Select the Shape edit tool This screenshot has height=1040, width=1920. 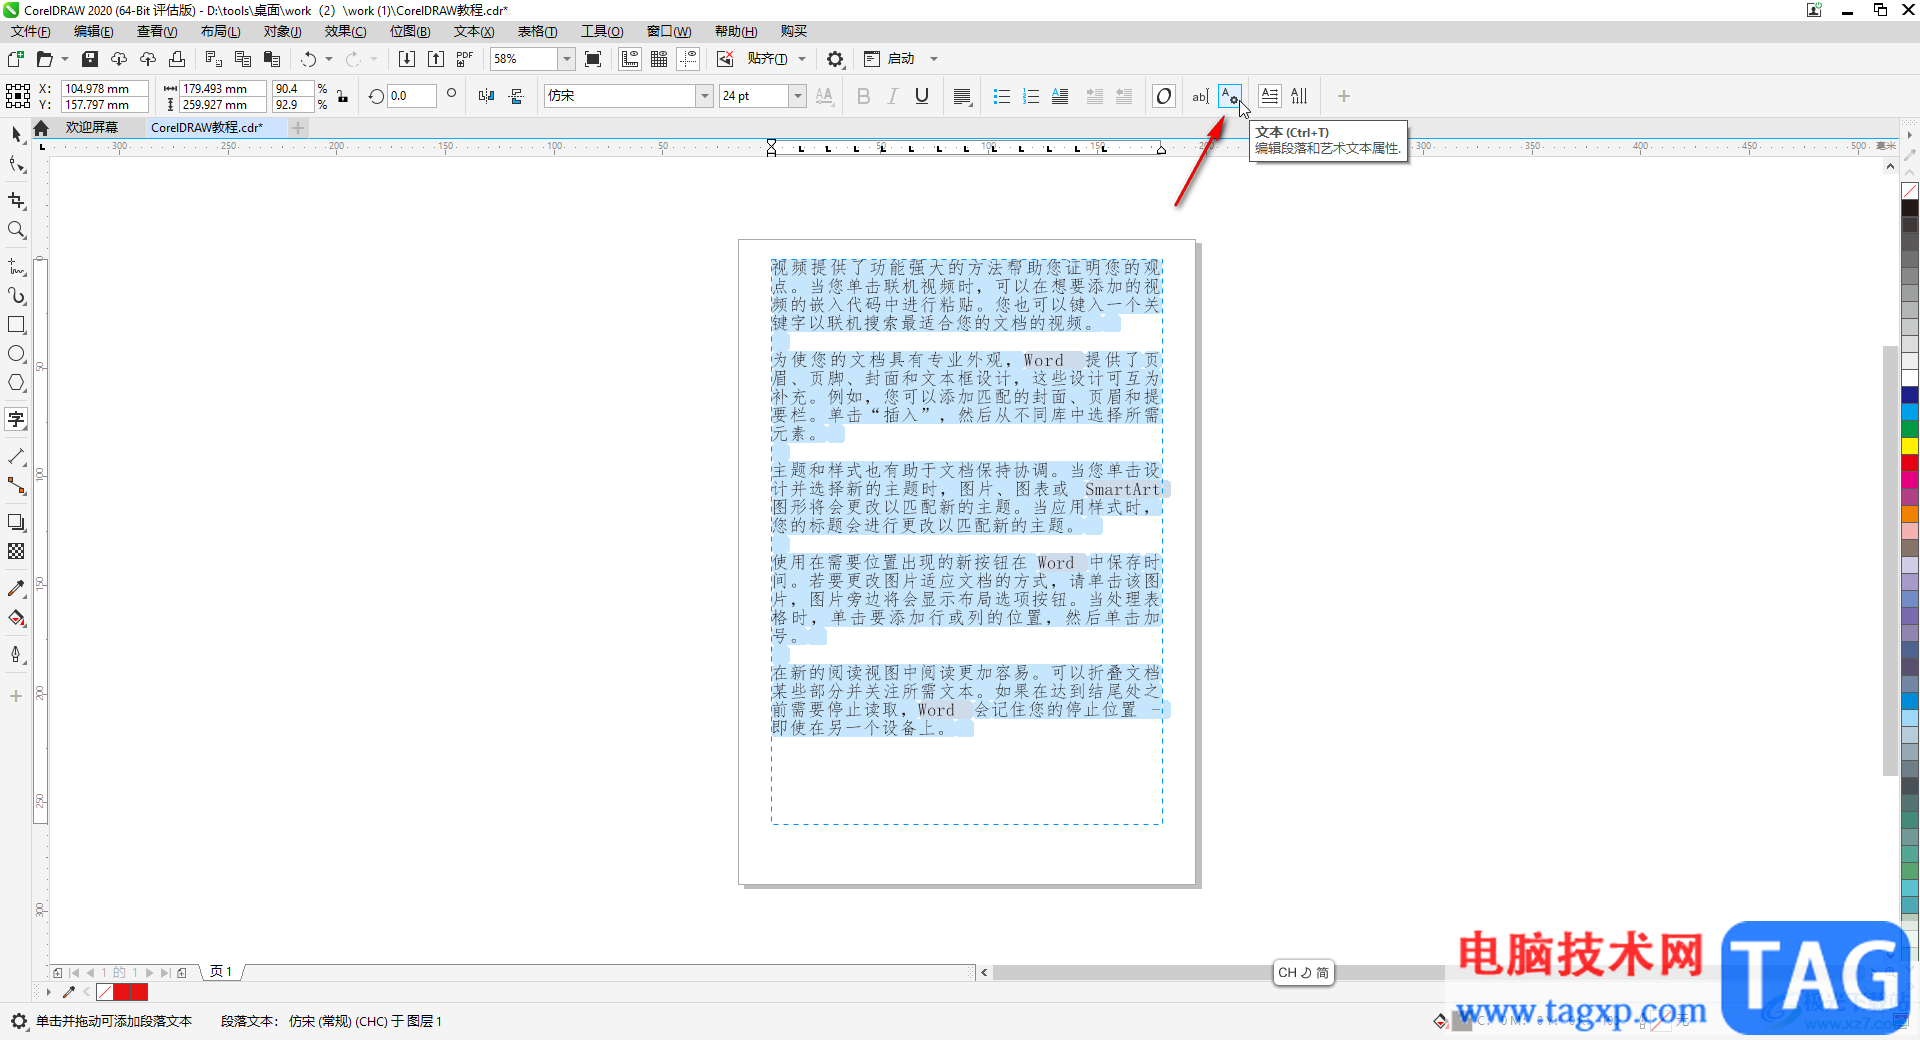(16, 164)
